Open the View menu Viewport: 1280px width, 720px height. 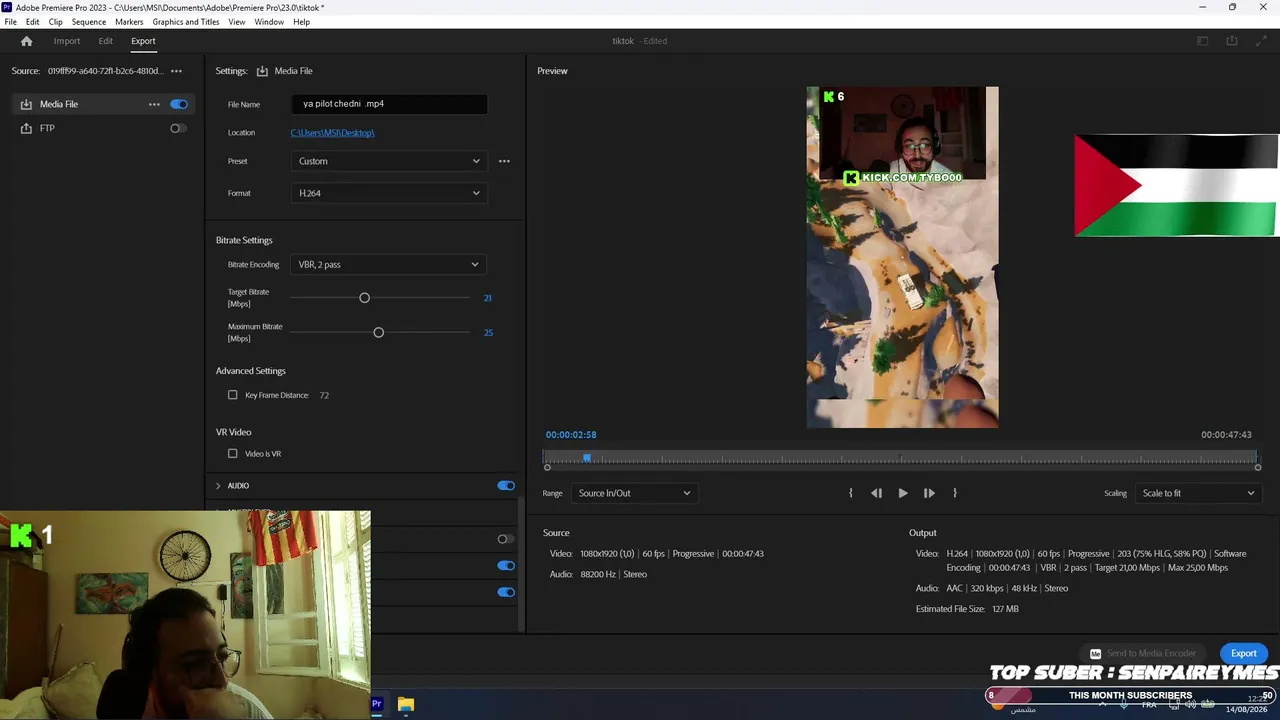pos(237,22)
